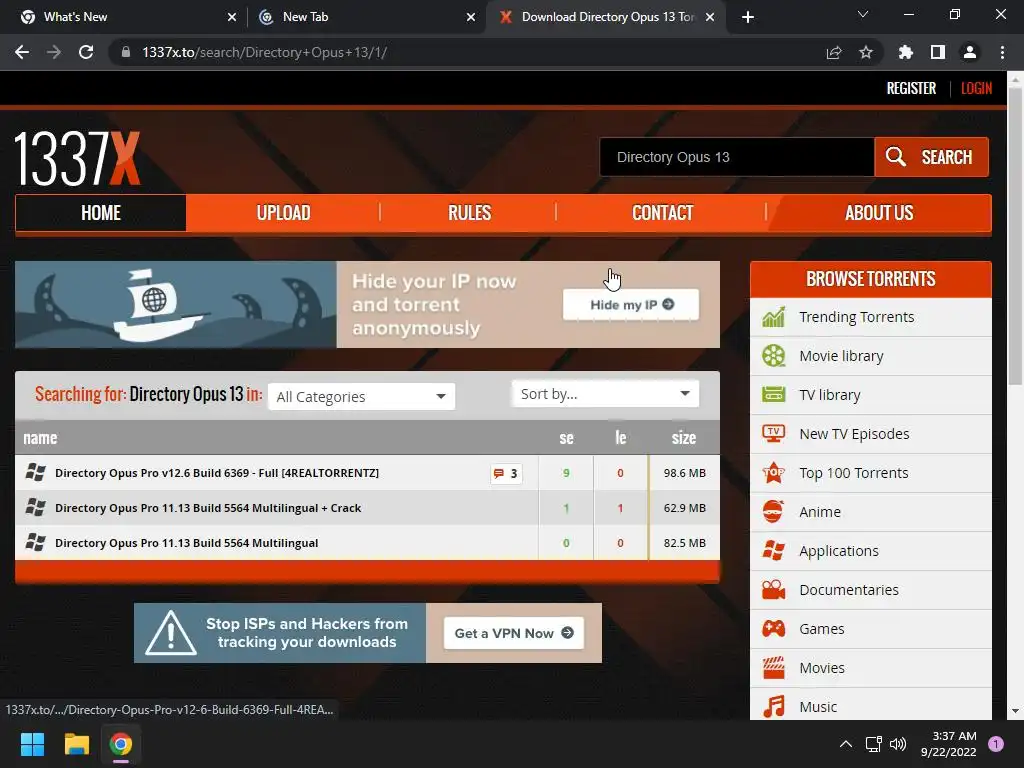Viewport: 1024px width, 768px height.
Task: Open the tab search chevron in Chrome
Action: 863,14
